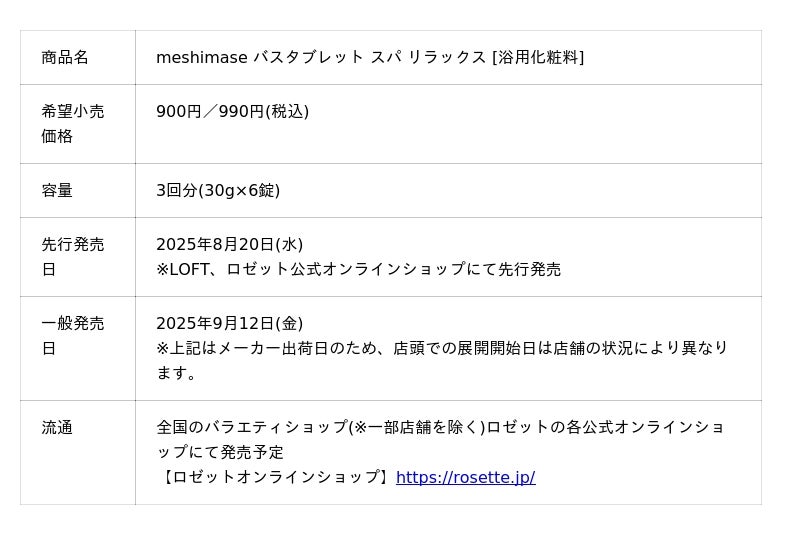Click the [浴用化粧料] bracket text
The image size is (800, 535).
tap(538, 58)
